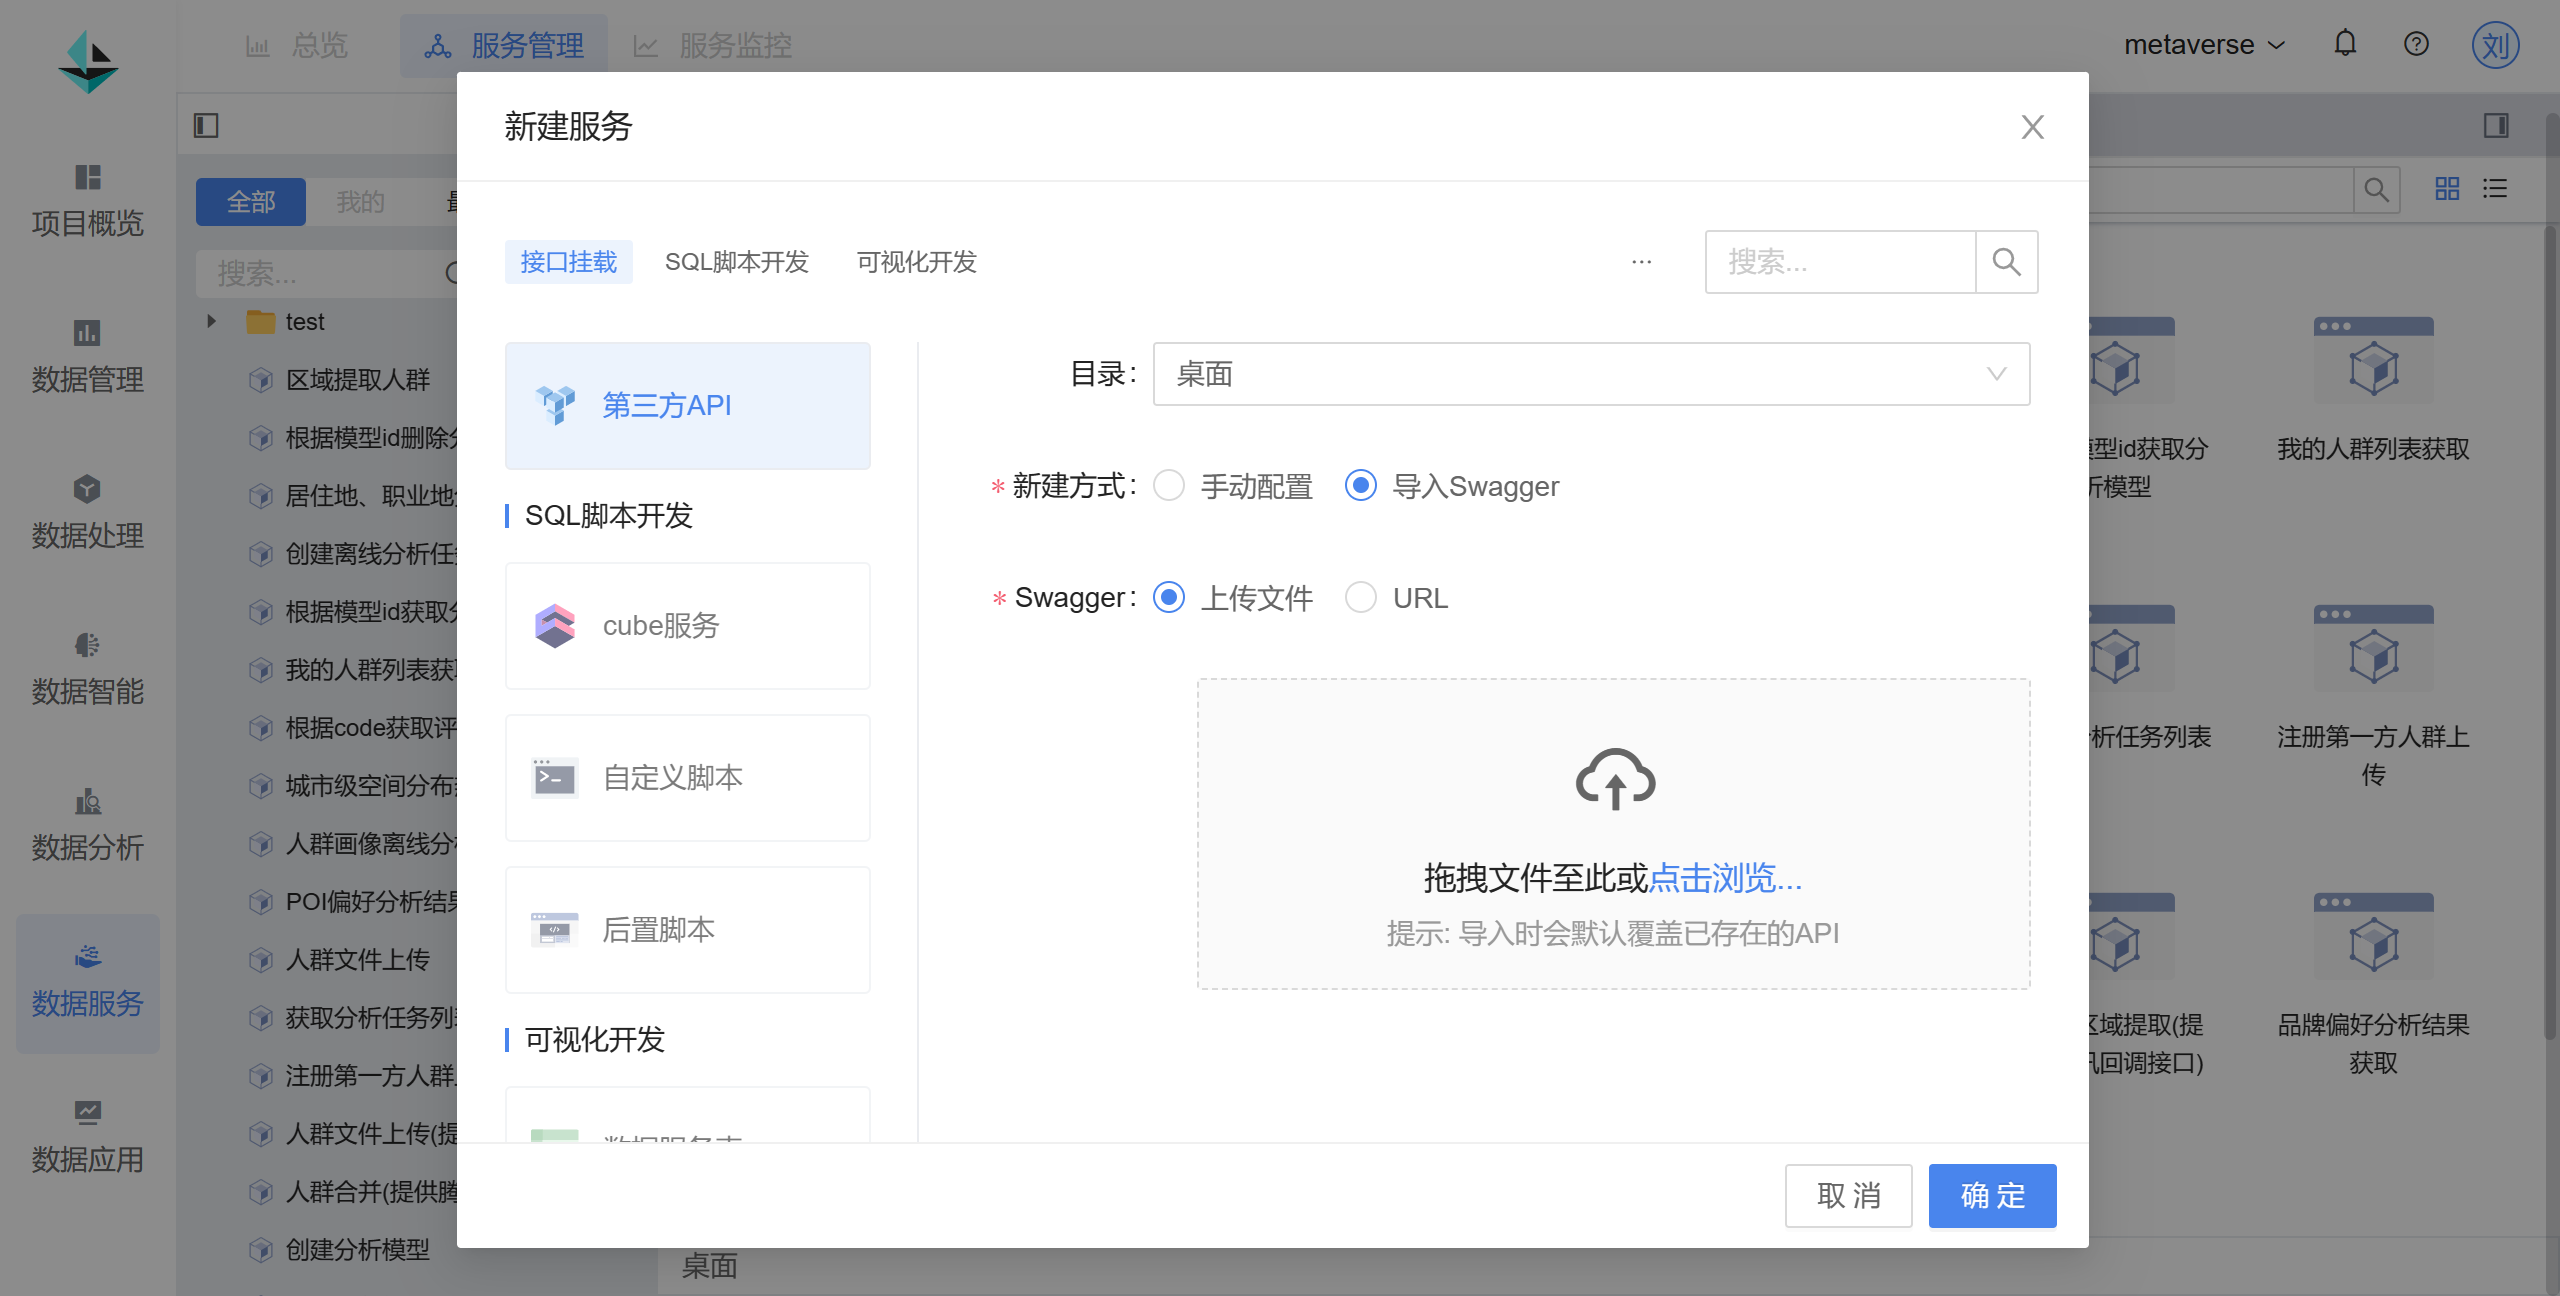Open 数据服务 in the left sidebar
Screen dimensions: 2560x1296
pos(88,983)
